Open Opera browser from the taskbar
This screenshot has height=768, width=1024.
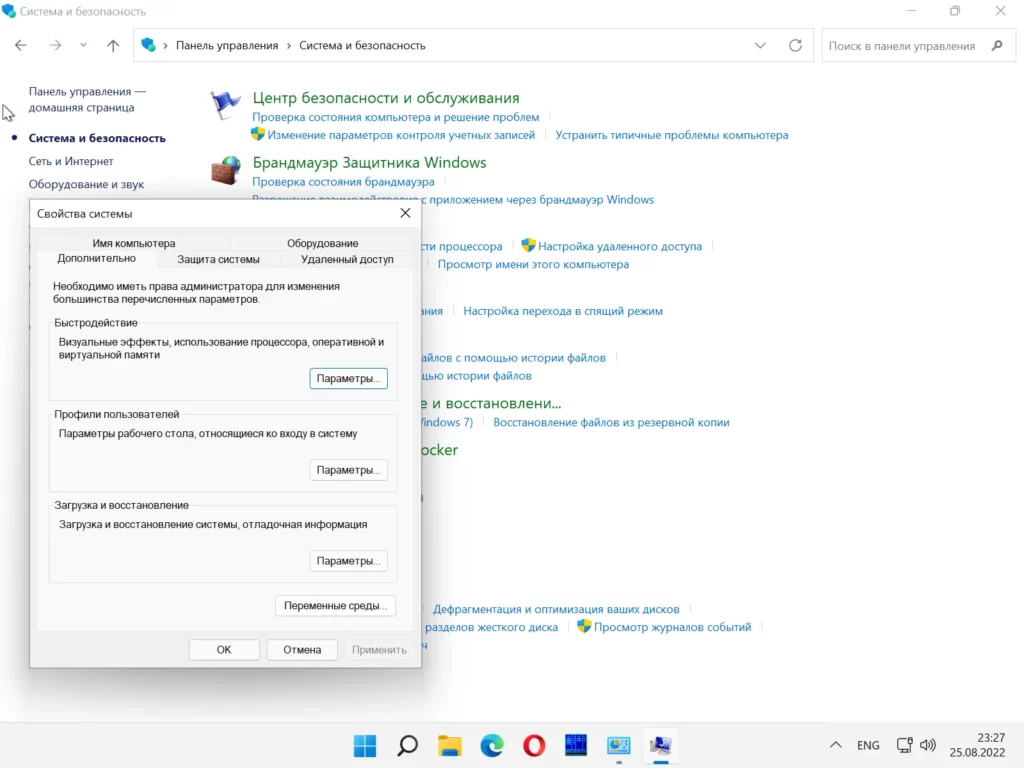point(534,745)
